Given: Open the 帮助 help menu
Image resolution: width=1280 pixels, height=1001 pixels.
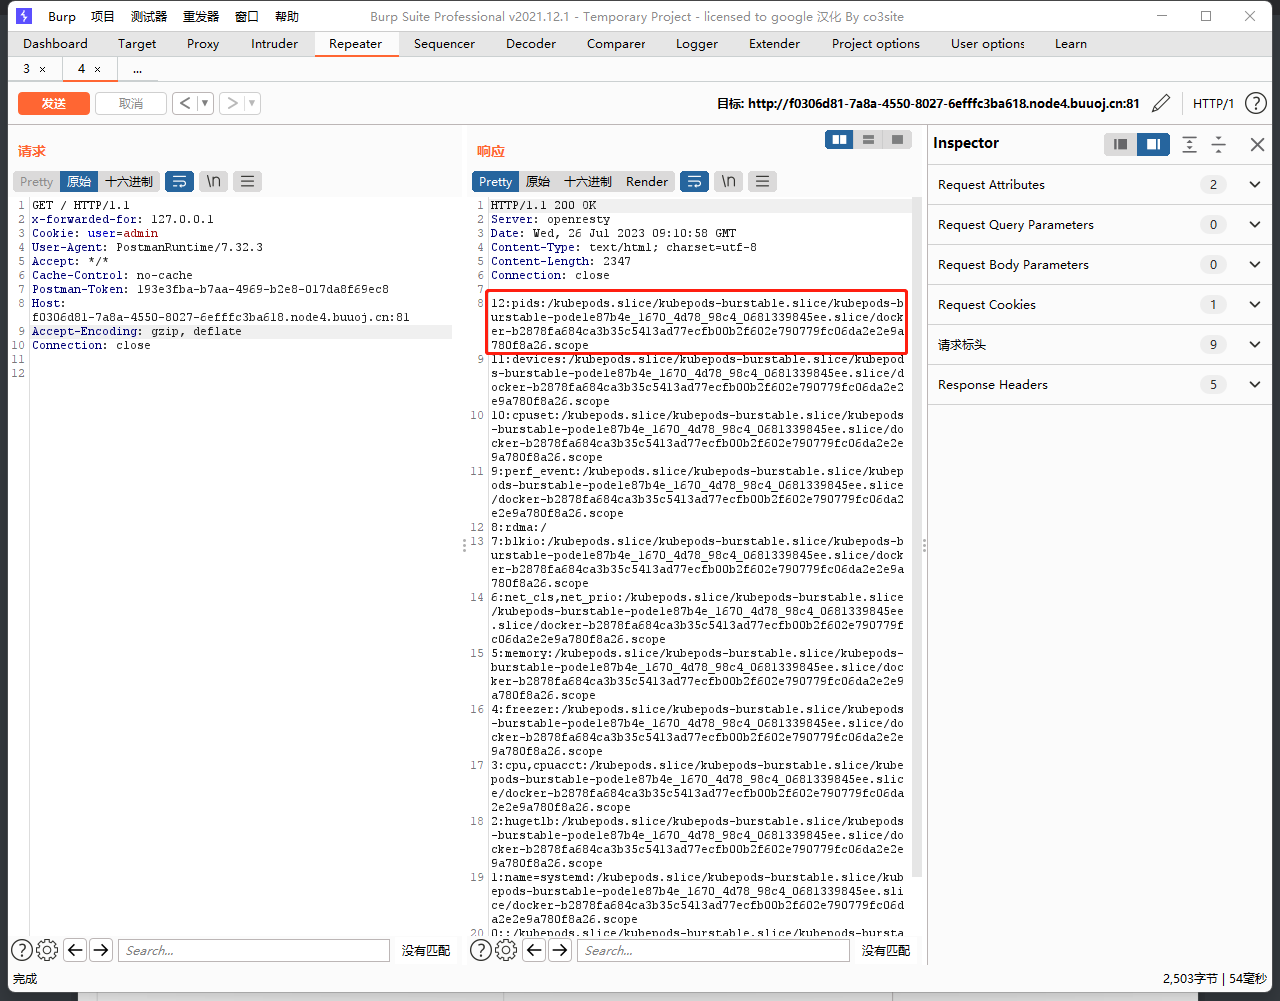Looking at the screenshot, I should pos(287,16).
